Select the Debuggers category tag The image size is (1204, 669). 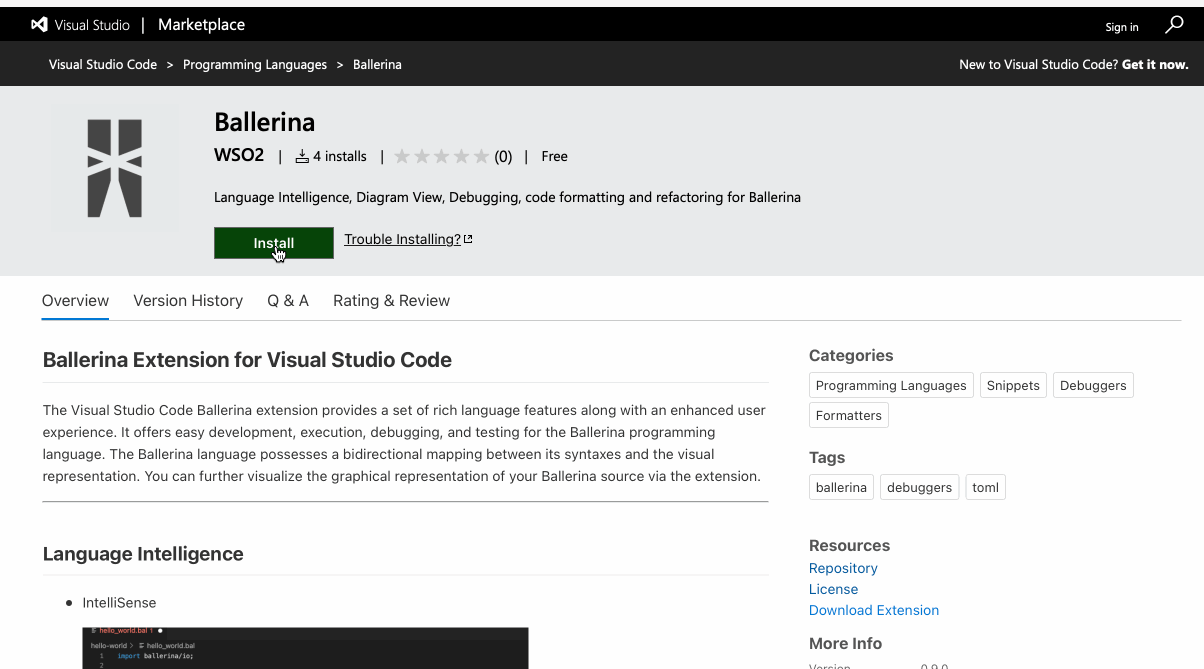pyautogui.click(x=1093, y=386)
